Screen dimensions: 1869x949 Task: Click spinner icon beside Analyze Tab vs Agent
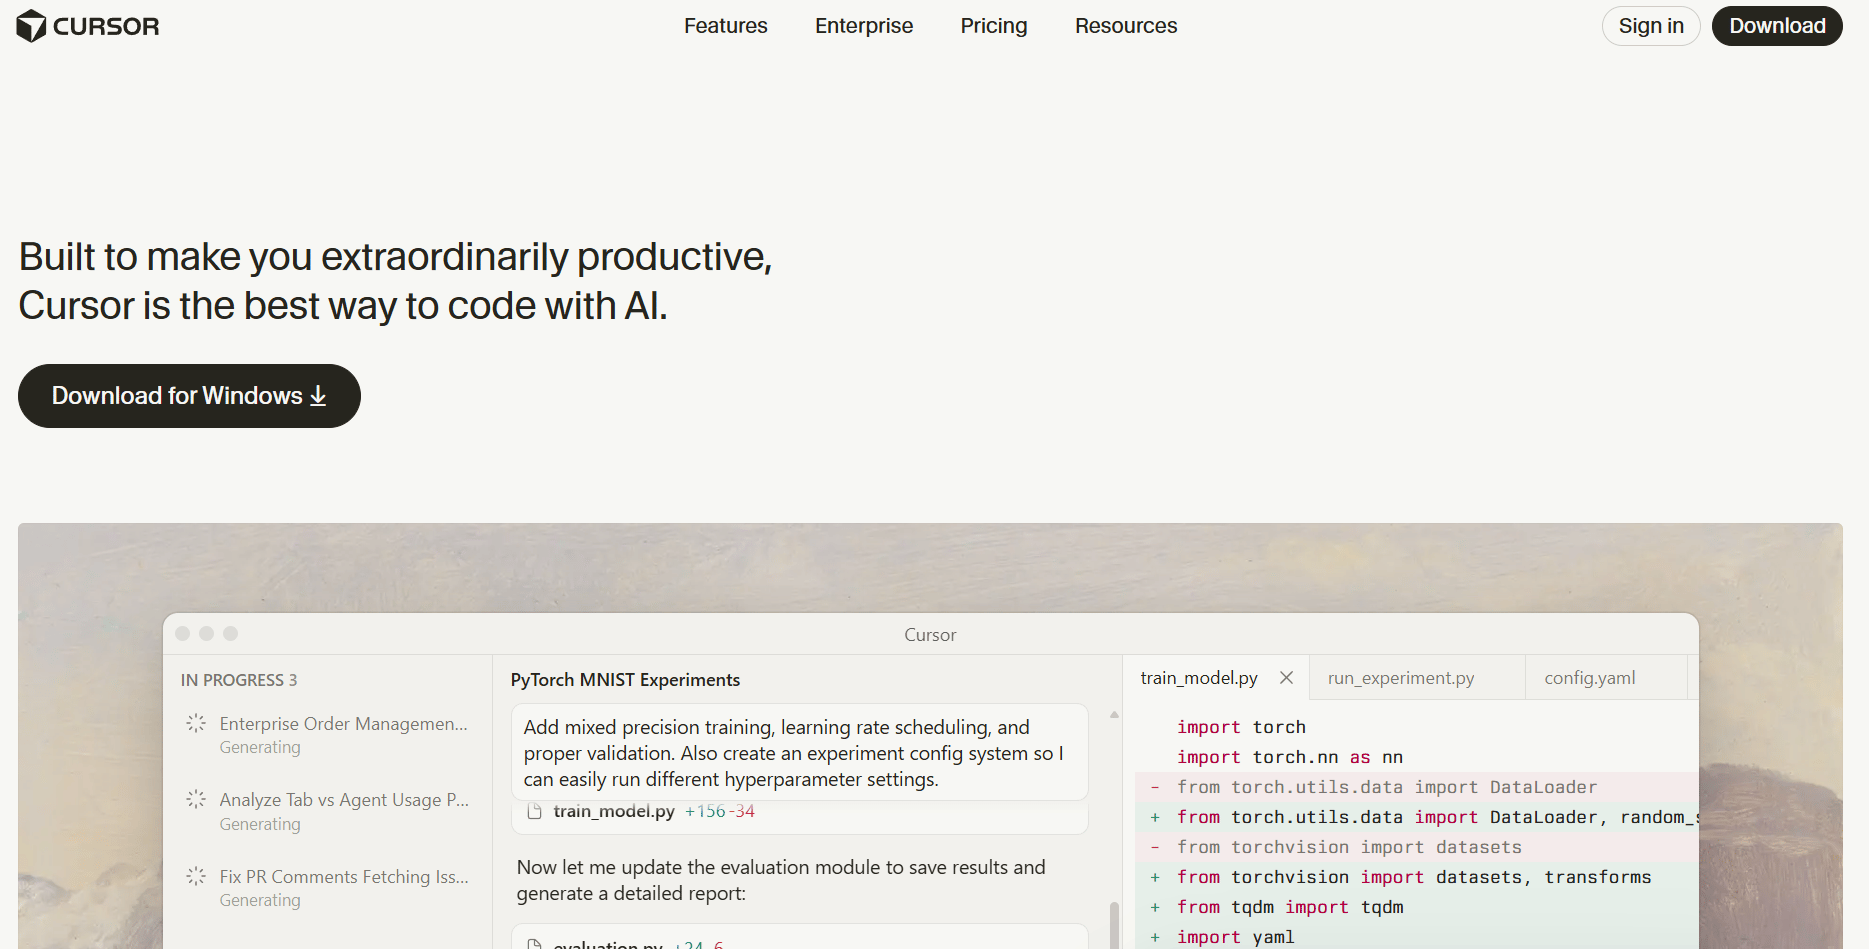(x=196, y=799)
